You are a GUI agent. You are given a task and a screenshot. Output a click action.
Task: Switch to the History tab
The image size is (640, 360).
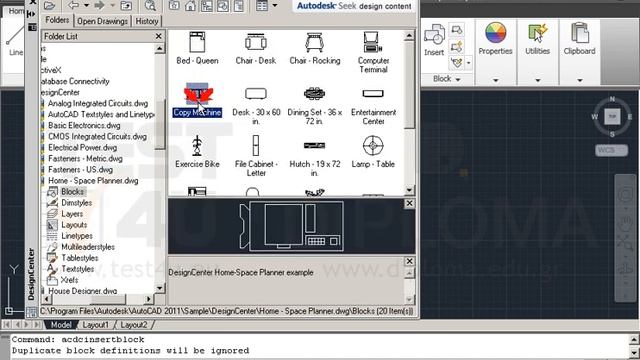point(147,21)
